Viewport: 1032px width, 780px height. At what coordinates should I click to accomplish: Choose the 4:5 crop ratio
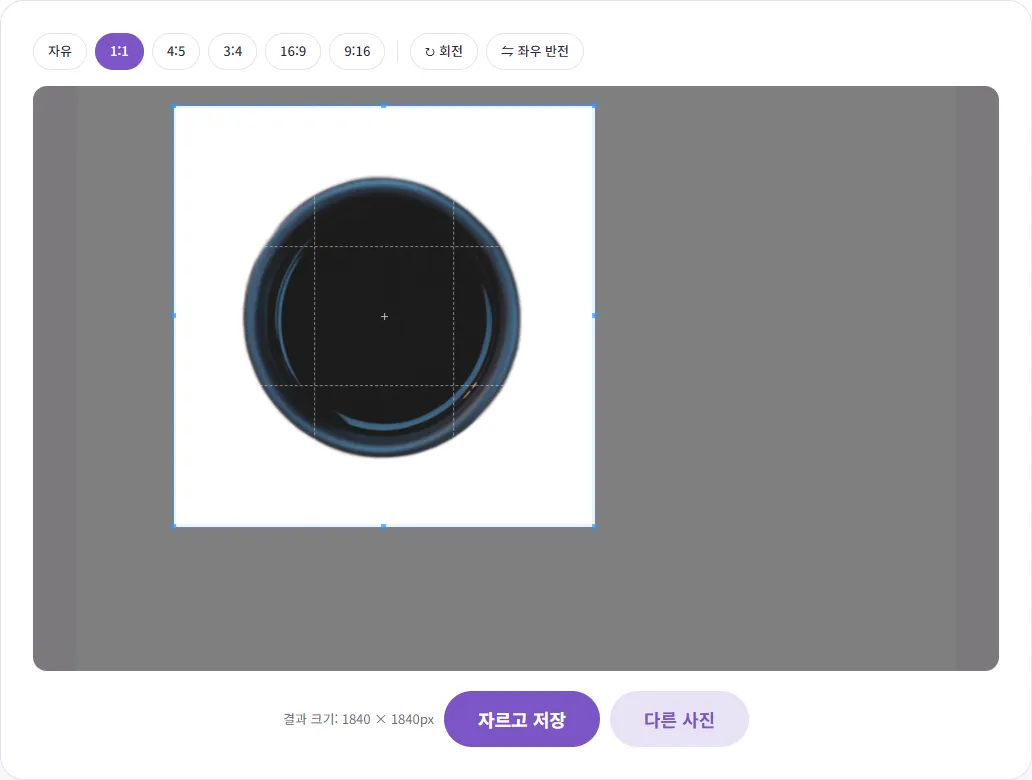pyautogui.click(x=176, y=51)
